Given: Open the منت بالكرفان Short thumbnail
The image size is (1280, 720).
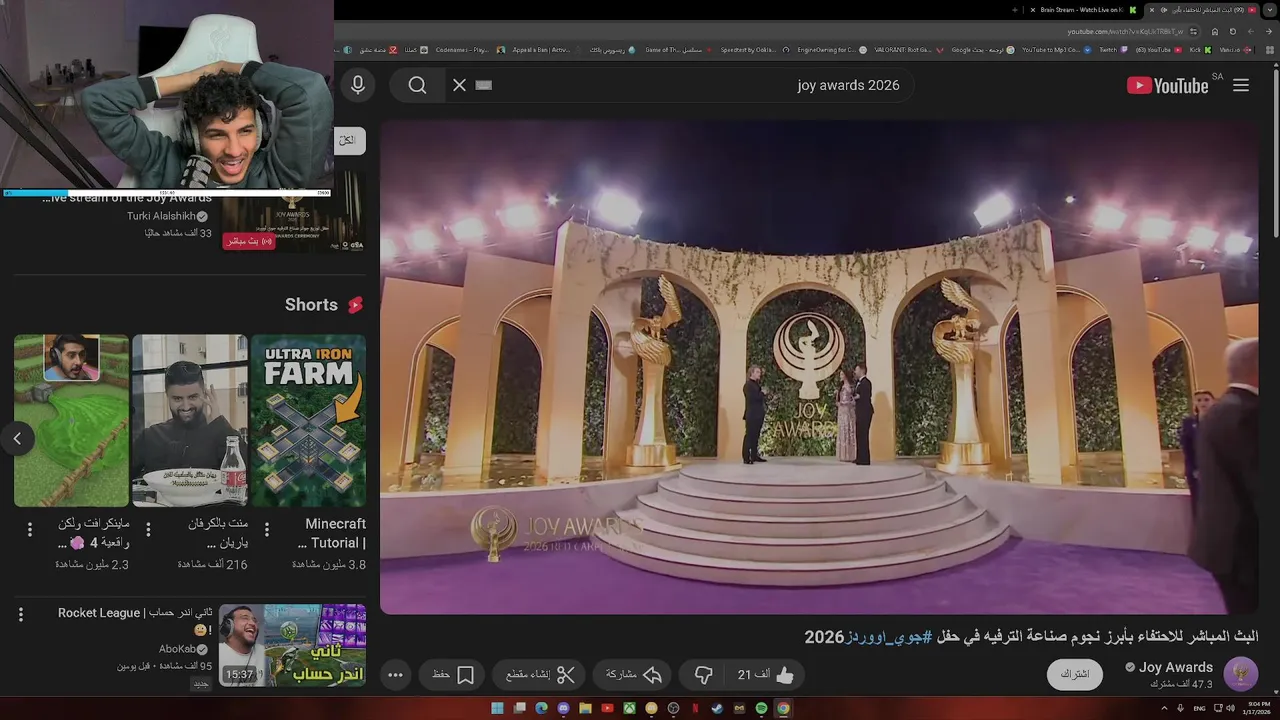Looking at the screenshot, I should coord(190,421).
